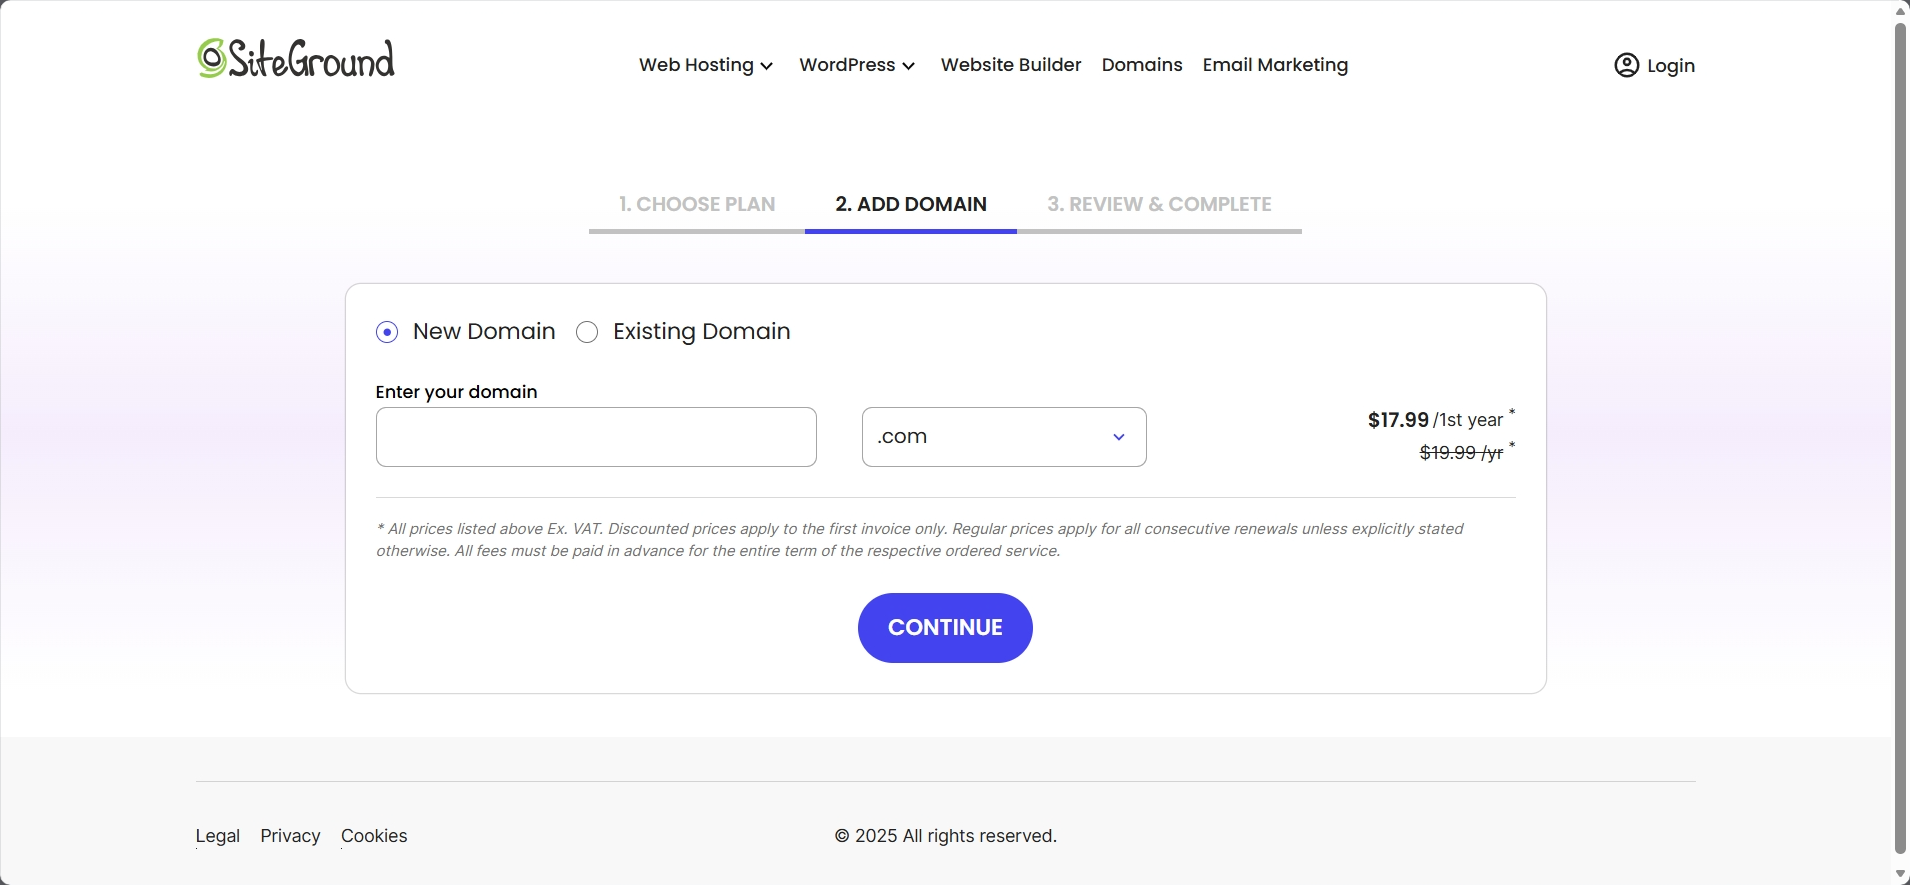The height and width of the screenshot is (885, 1910).
Task: Open the .com extension dropdown
Action: pyautogui.click(x=1004, y=437)
